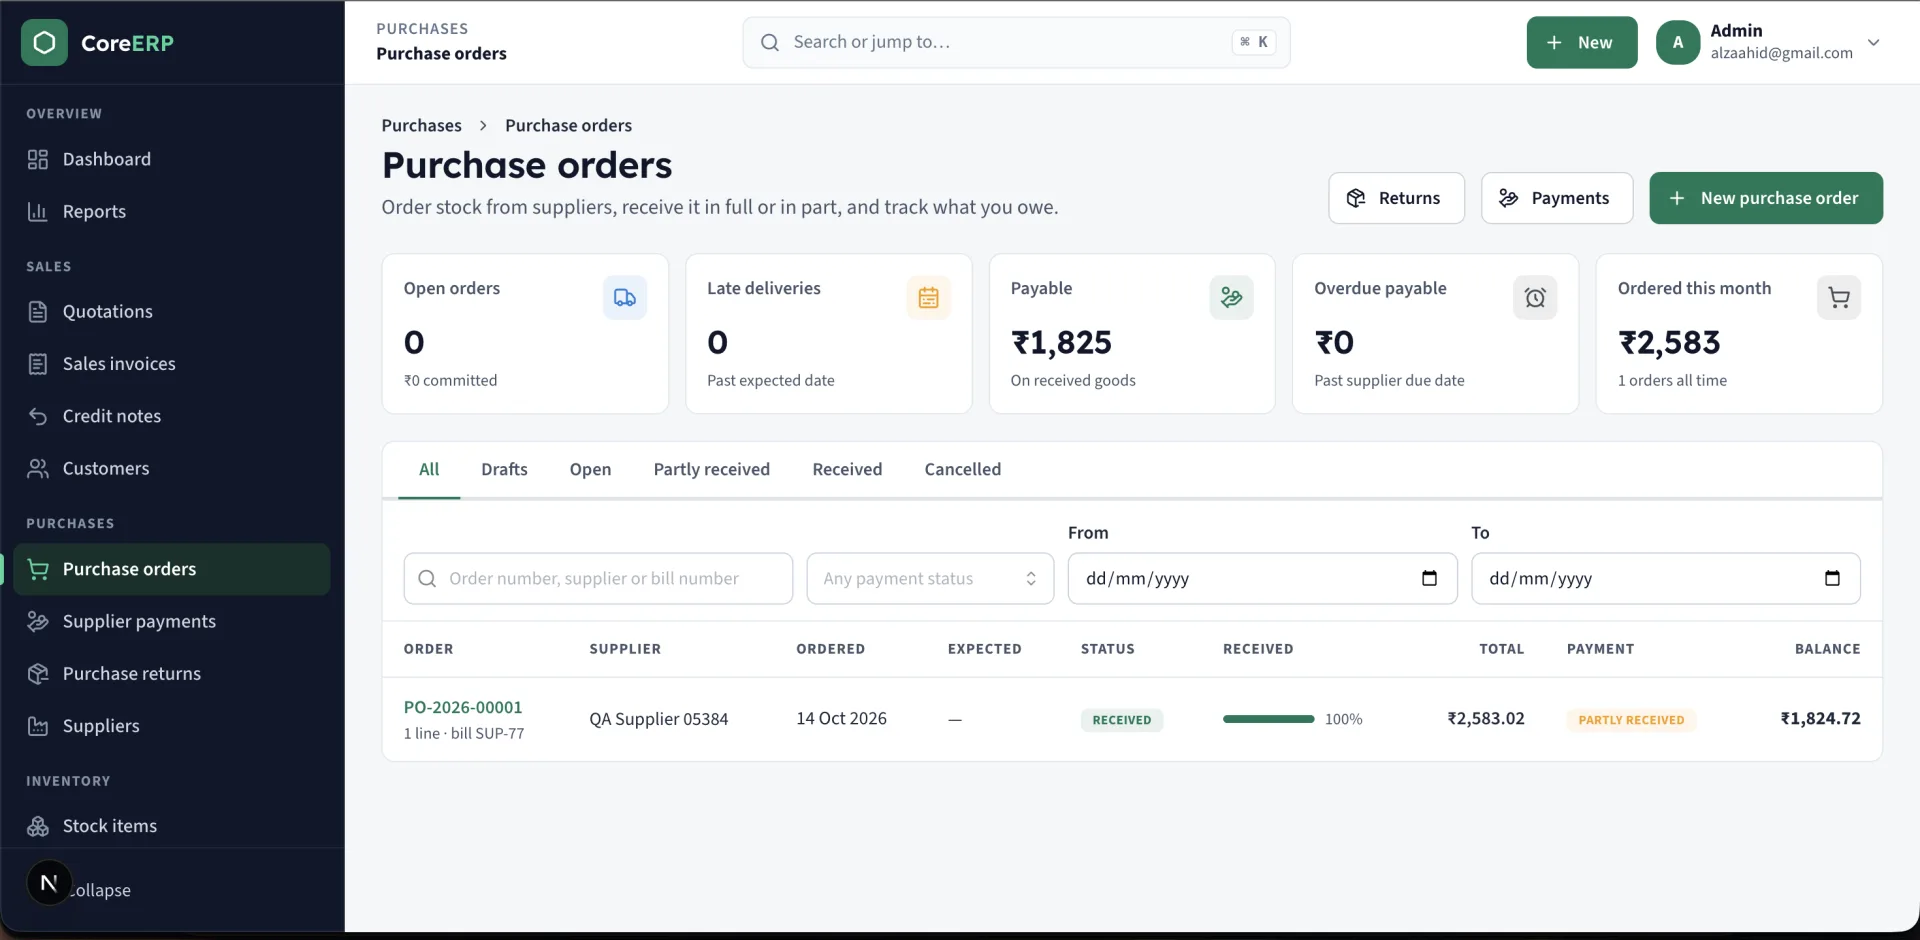Expand the Admin account menu chevron
The width and height of the screenshot is (1920, 940).
click(x=1874, y=43)
